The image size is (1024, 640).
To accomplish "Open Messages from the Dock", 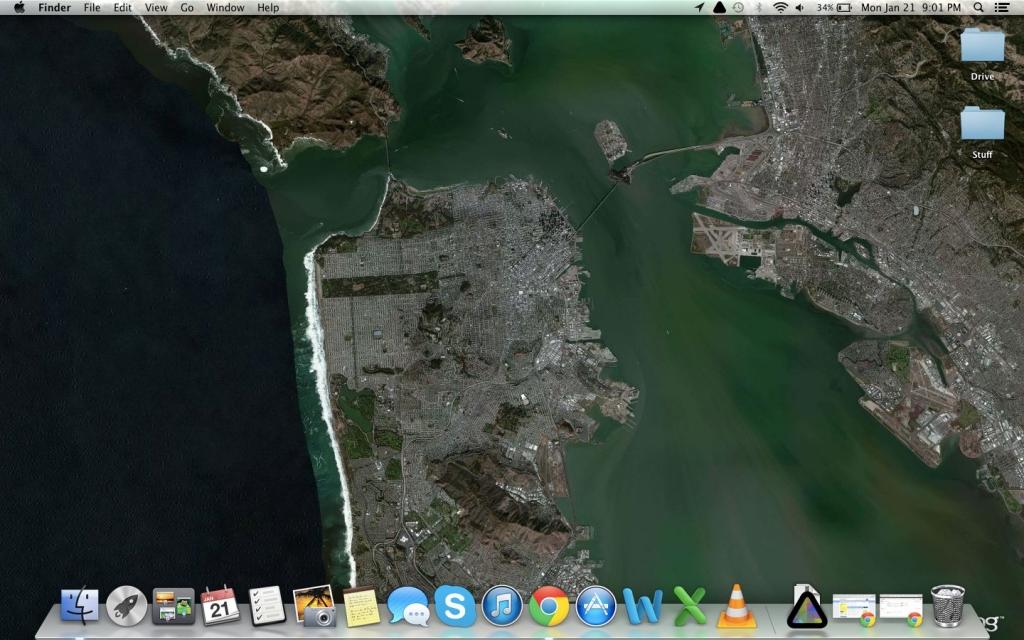I will click(x=408, y=606).
